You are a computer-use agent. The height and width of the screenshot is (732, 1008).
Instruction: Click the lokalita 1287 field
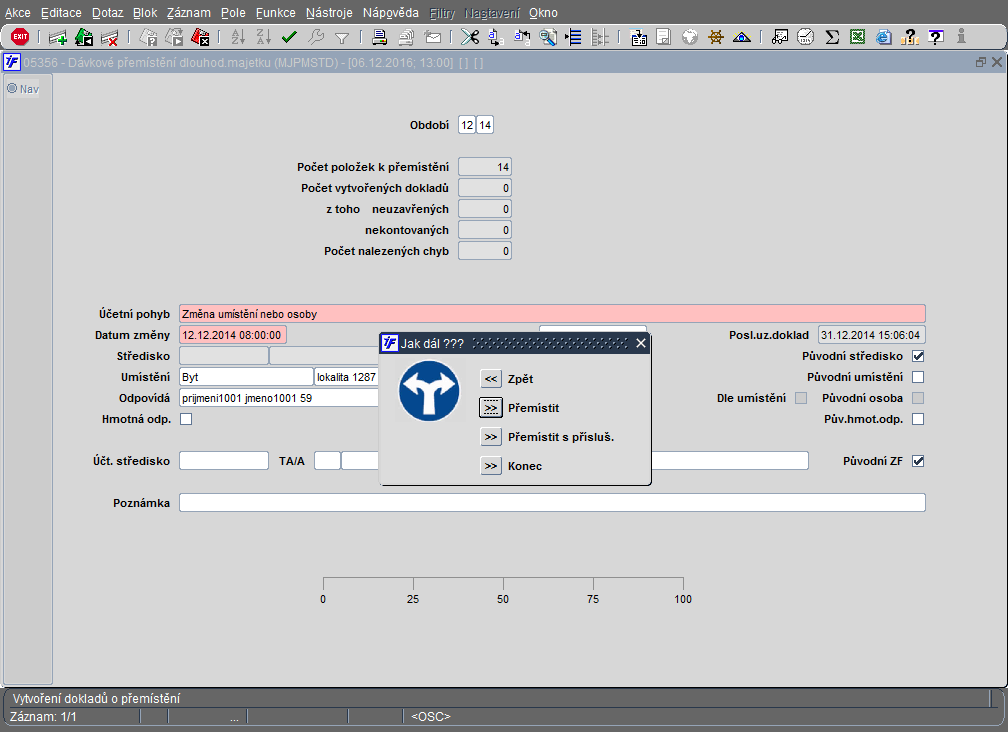[347, 377]
